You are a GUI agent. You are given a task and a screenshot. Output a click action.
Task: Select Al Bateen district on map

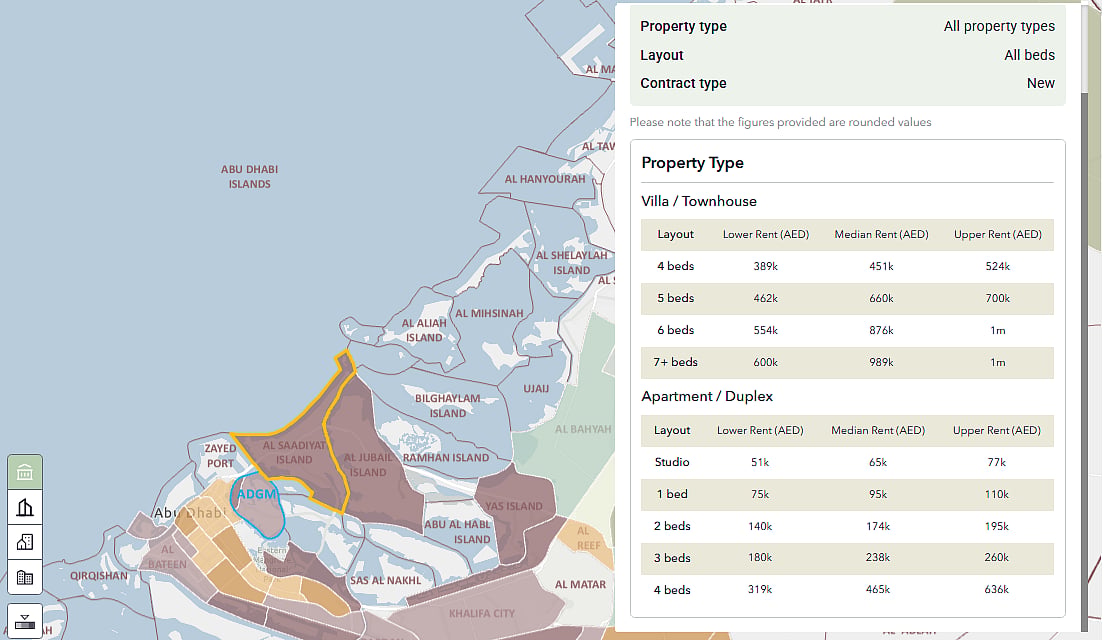click(x=167, y=557)
